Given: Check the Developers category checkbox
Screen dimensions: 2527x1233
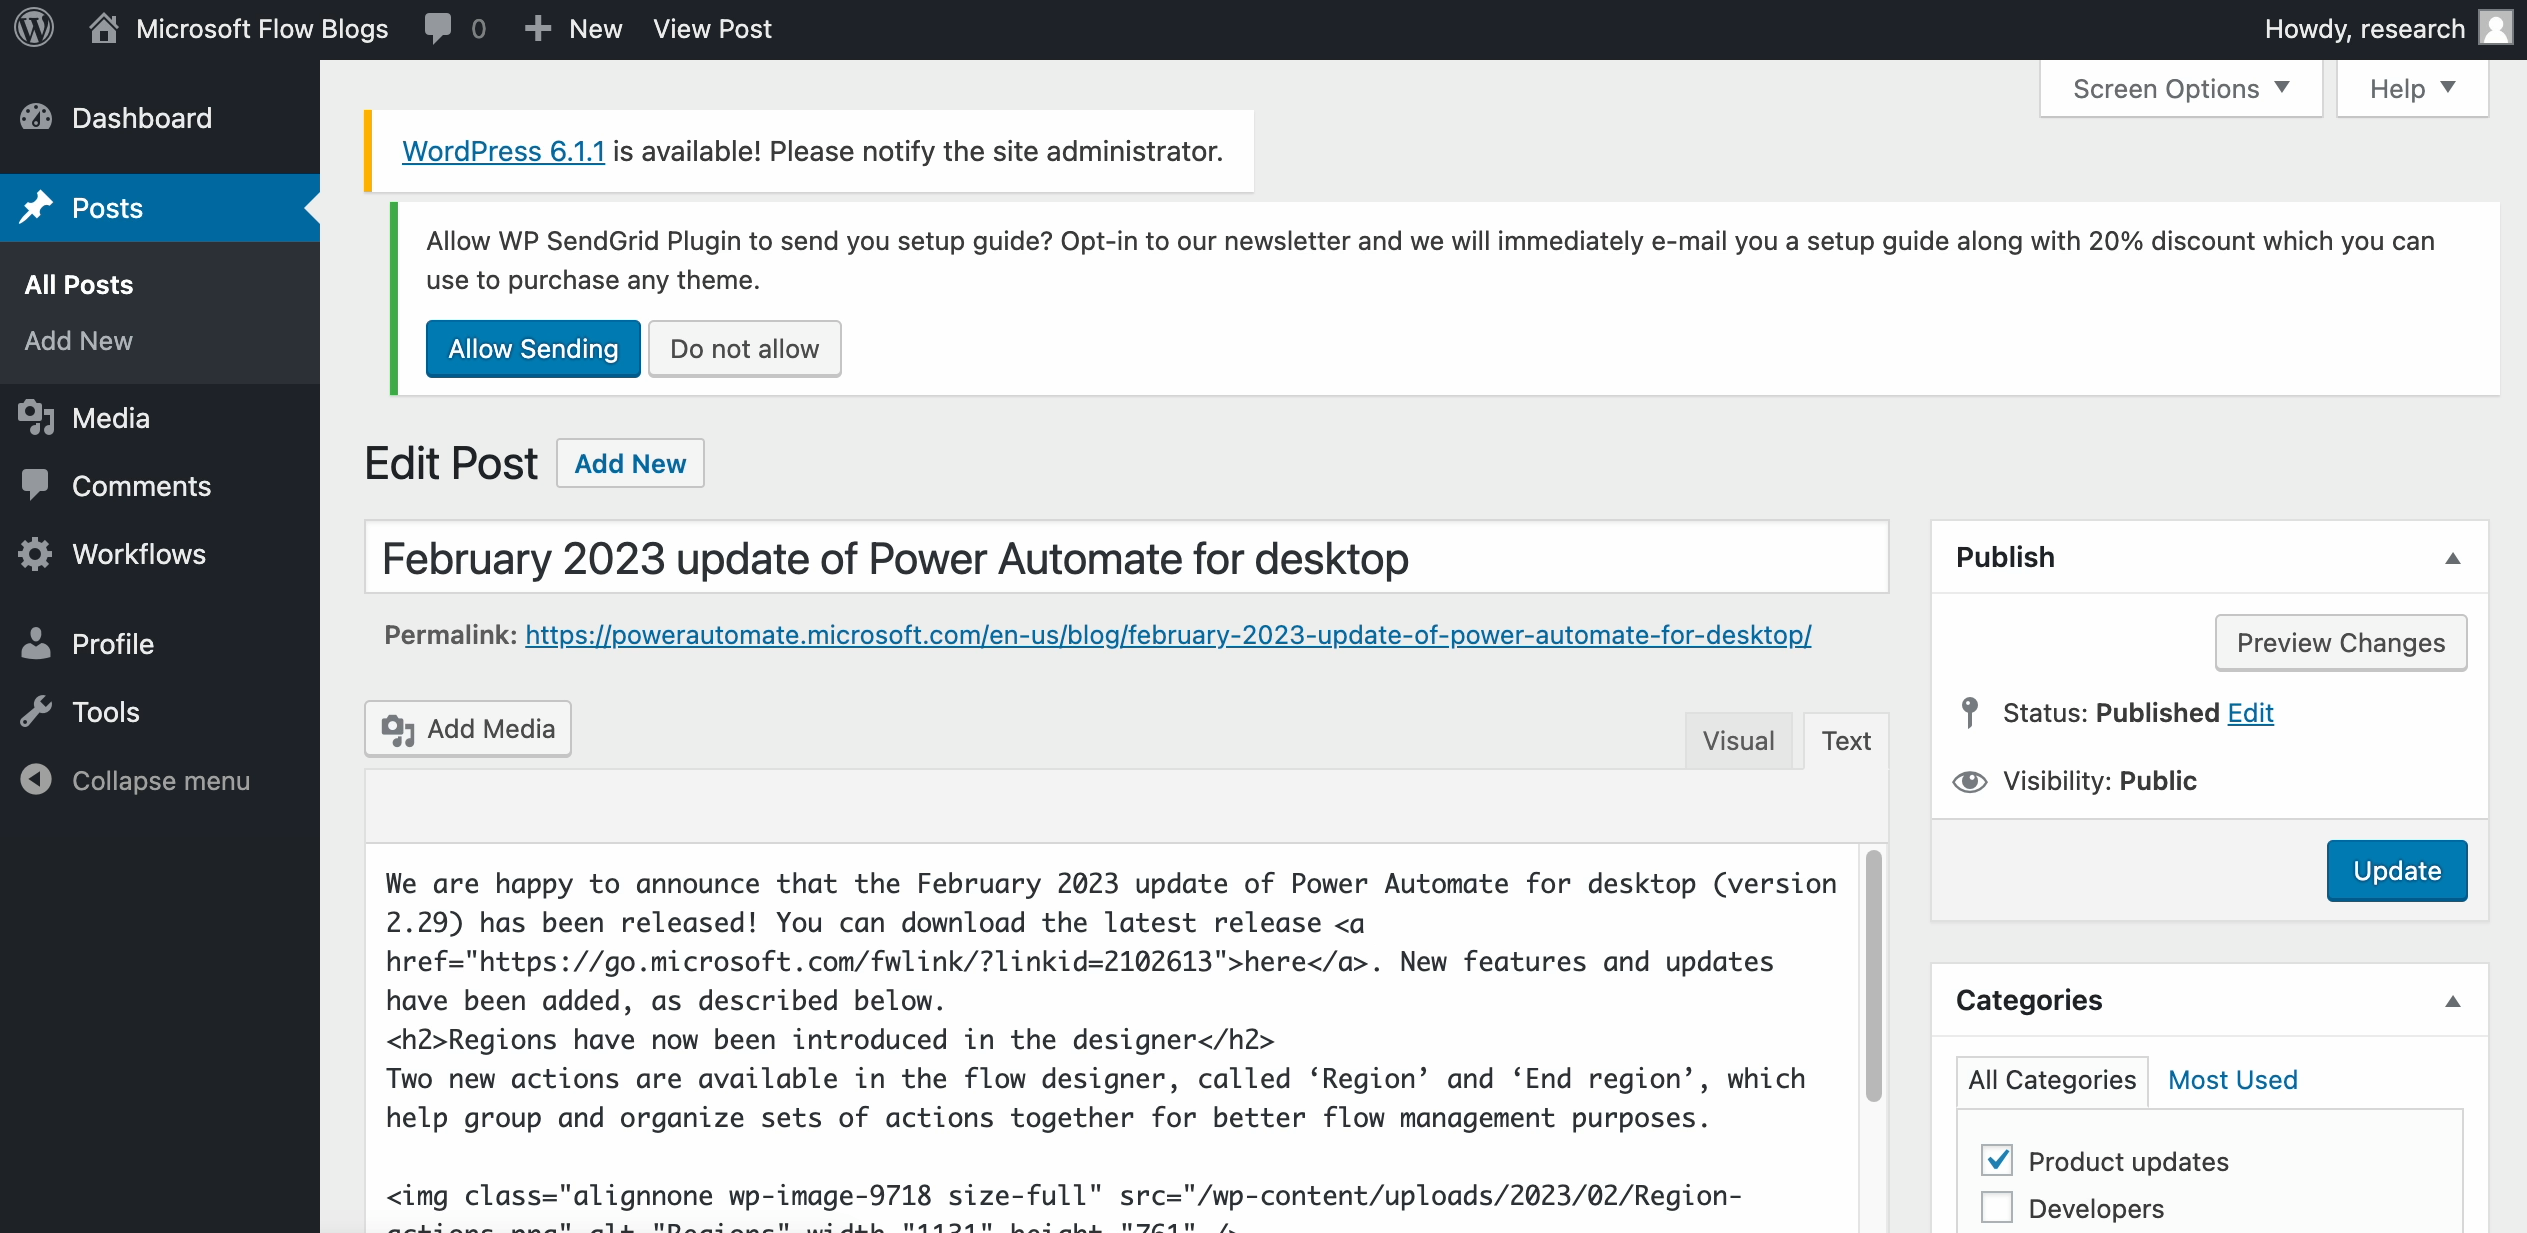Looking at the screenshot, I should click(1997, 1208).
